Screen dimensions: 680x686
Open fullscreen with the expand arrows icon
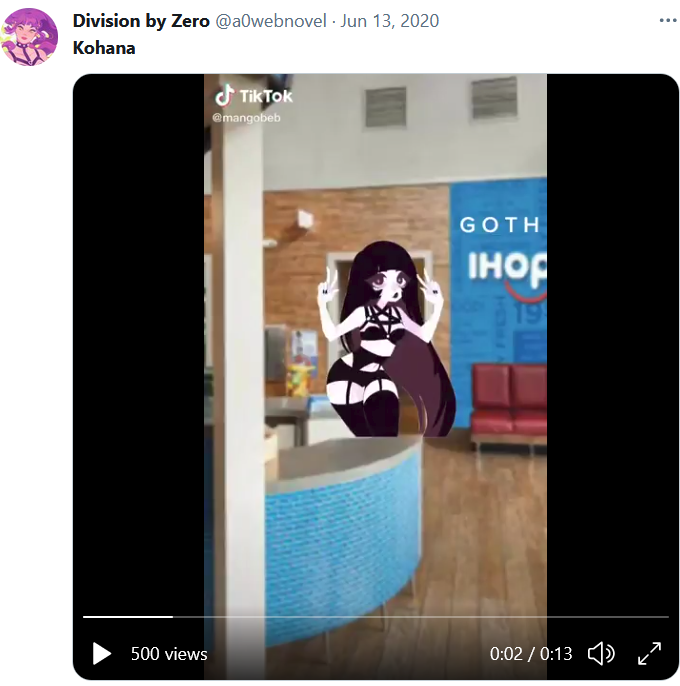point(649,654)
